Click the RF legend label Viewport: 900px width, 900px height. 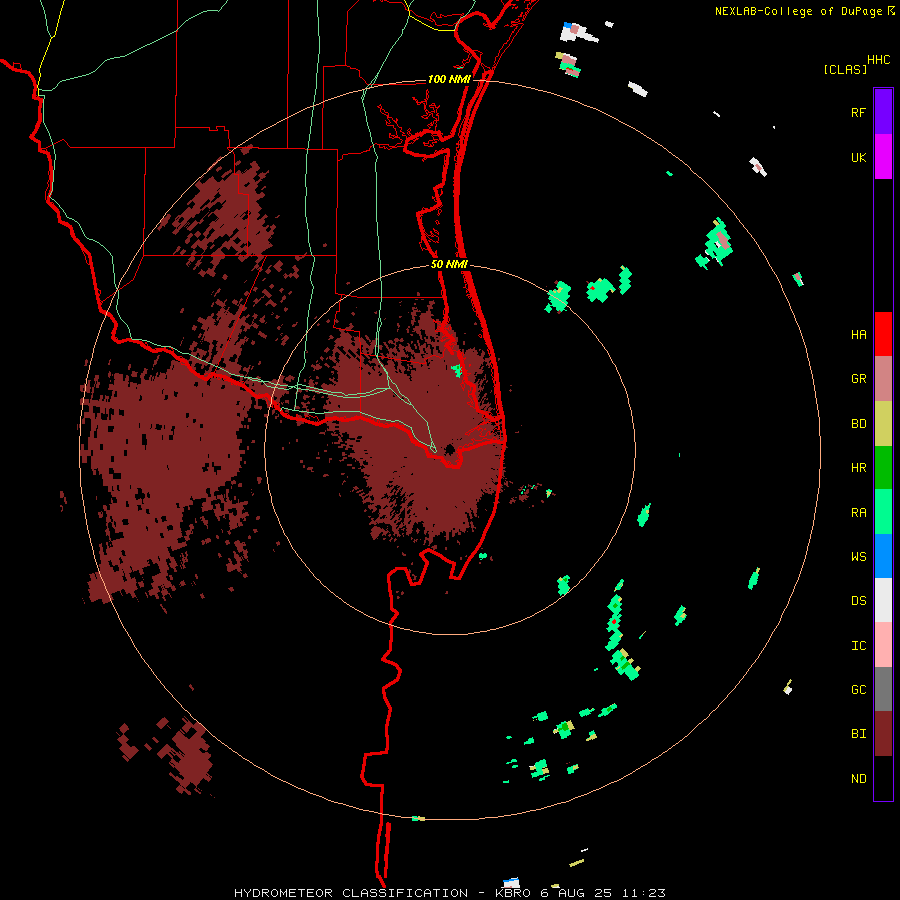tap(858, 112)
